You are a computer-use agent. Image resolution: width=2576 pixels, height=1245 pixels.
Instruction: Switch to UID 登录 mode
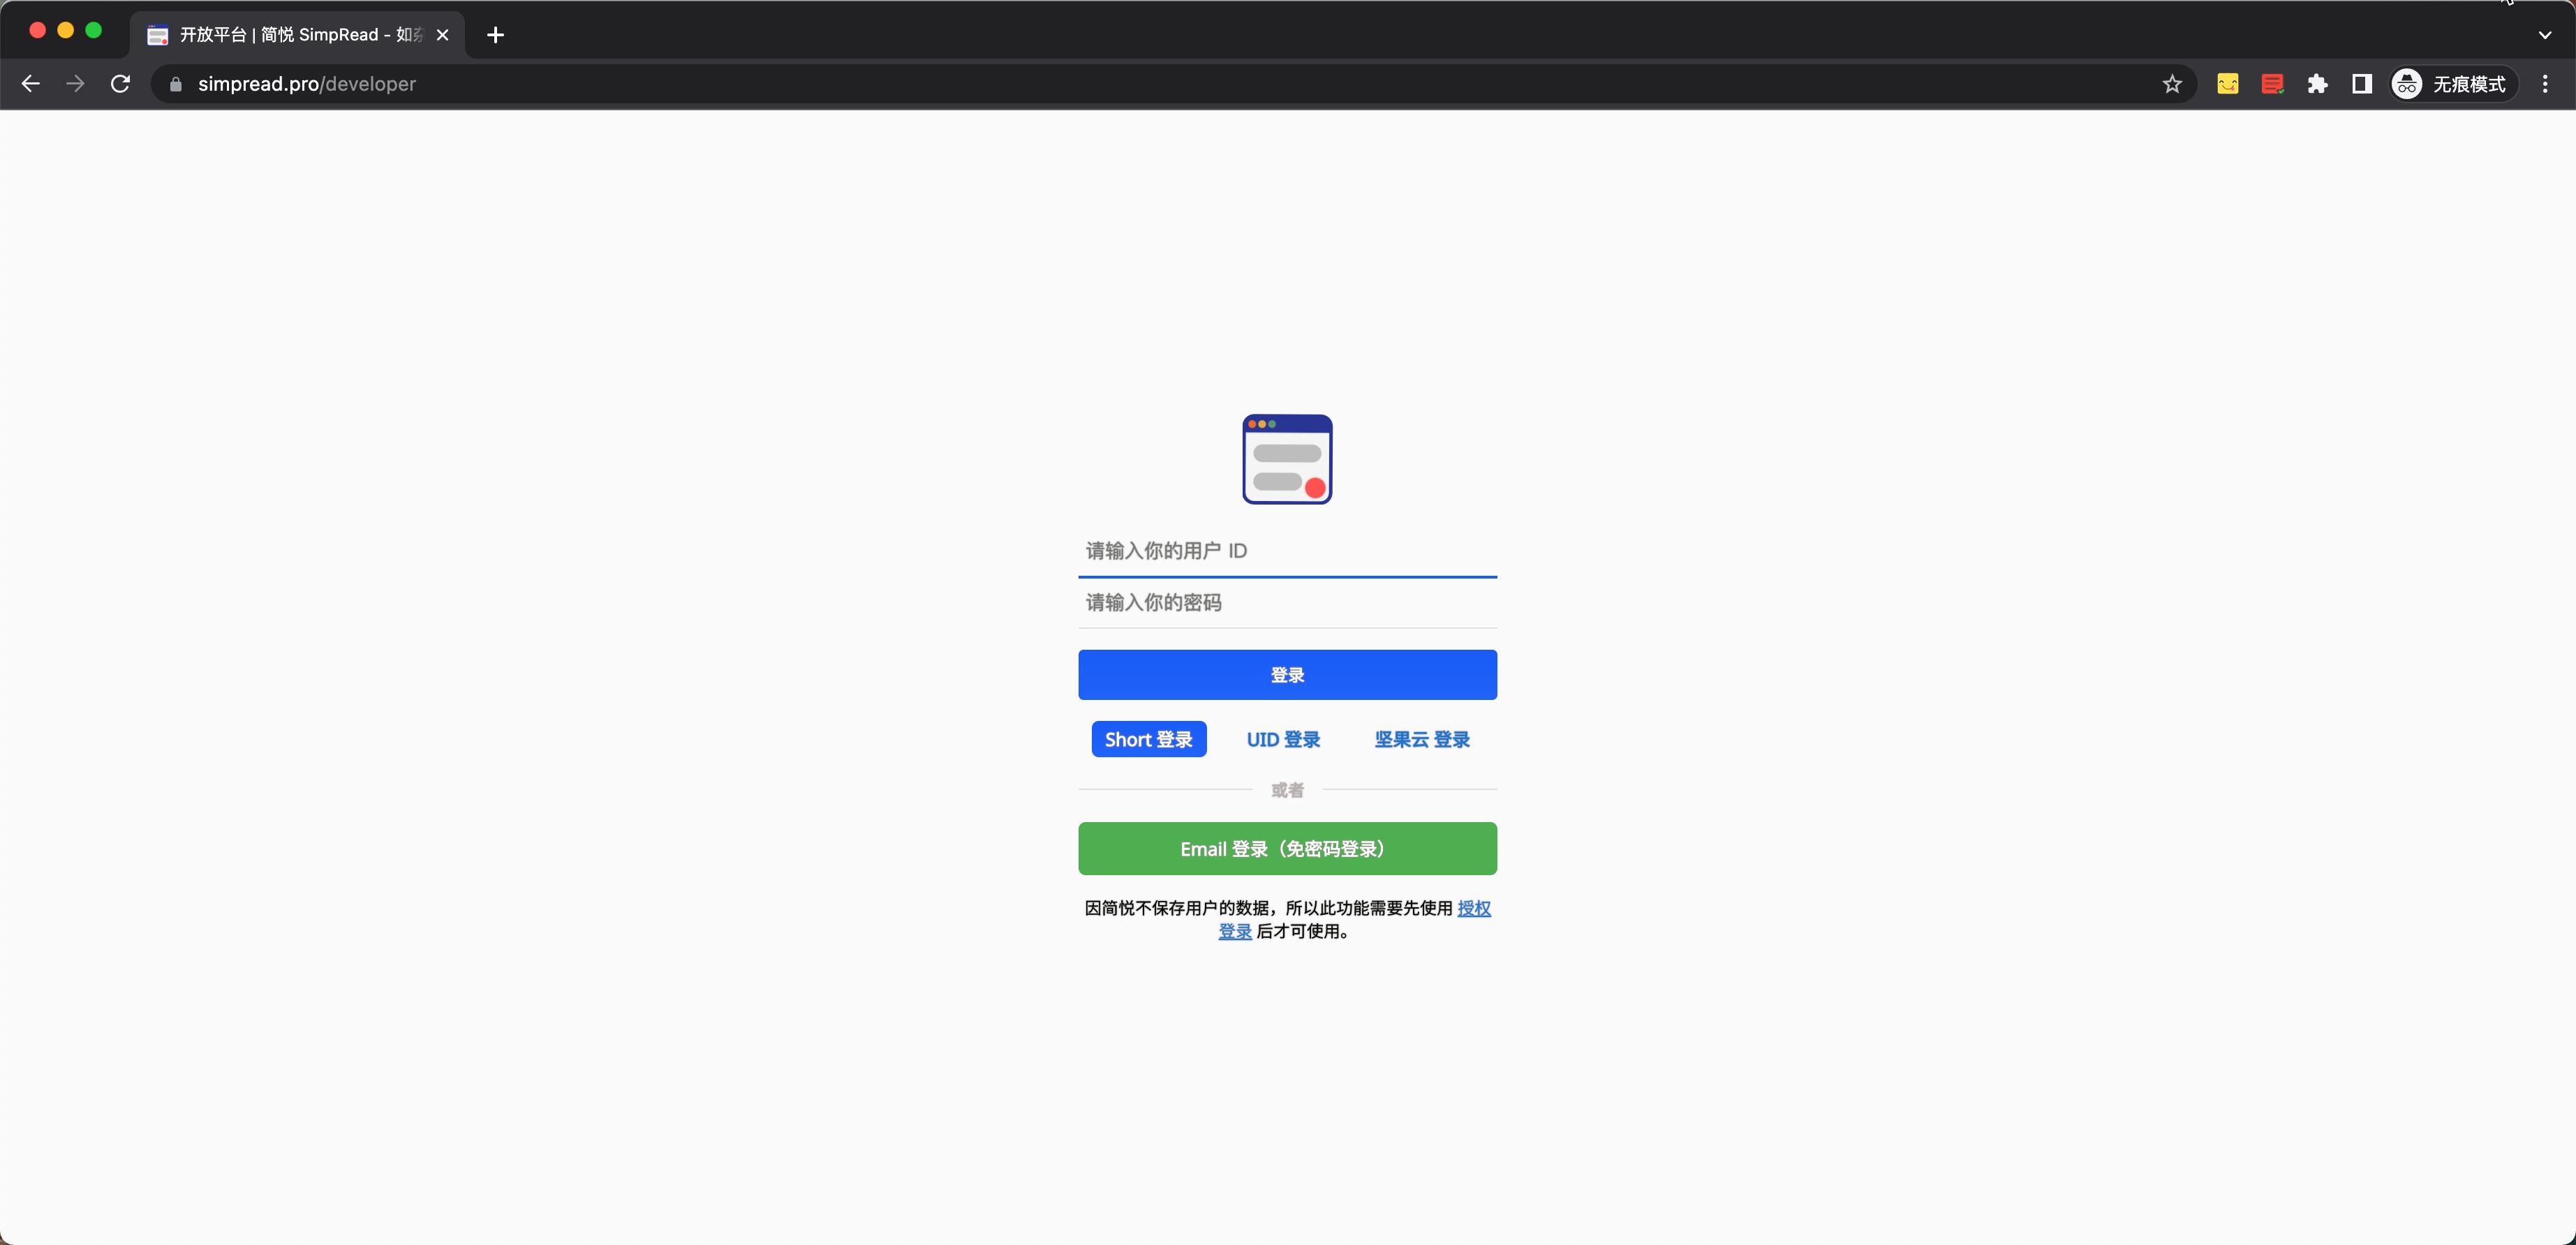coord(1283,739)
